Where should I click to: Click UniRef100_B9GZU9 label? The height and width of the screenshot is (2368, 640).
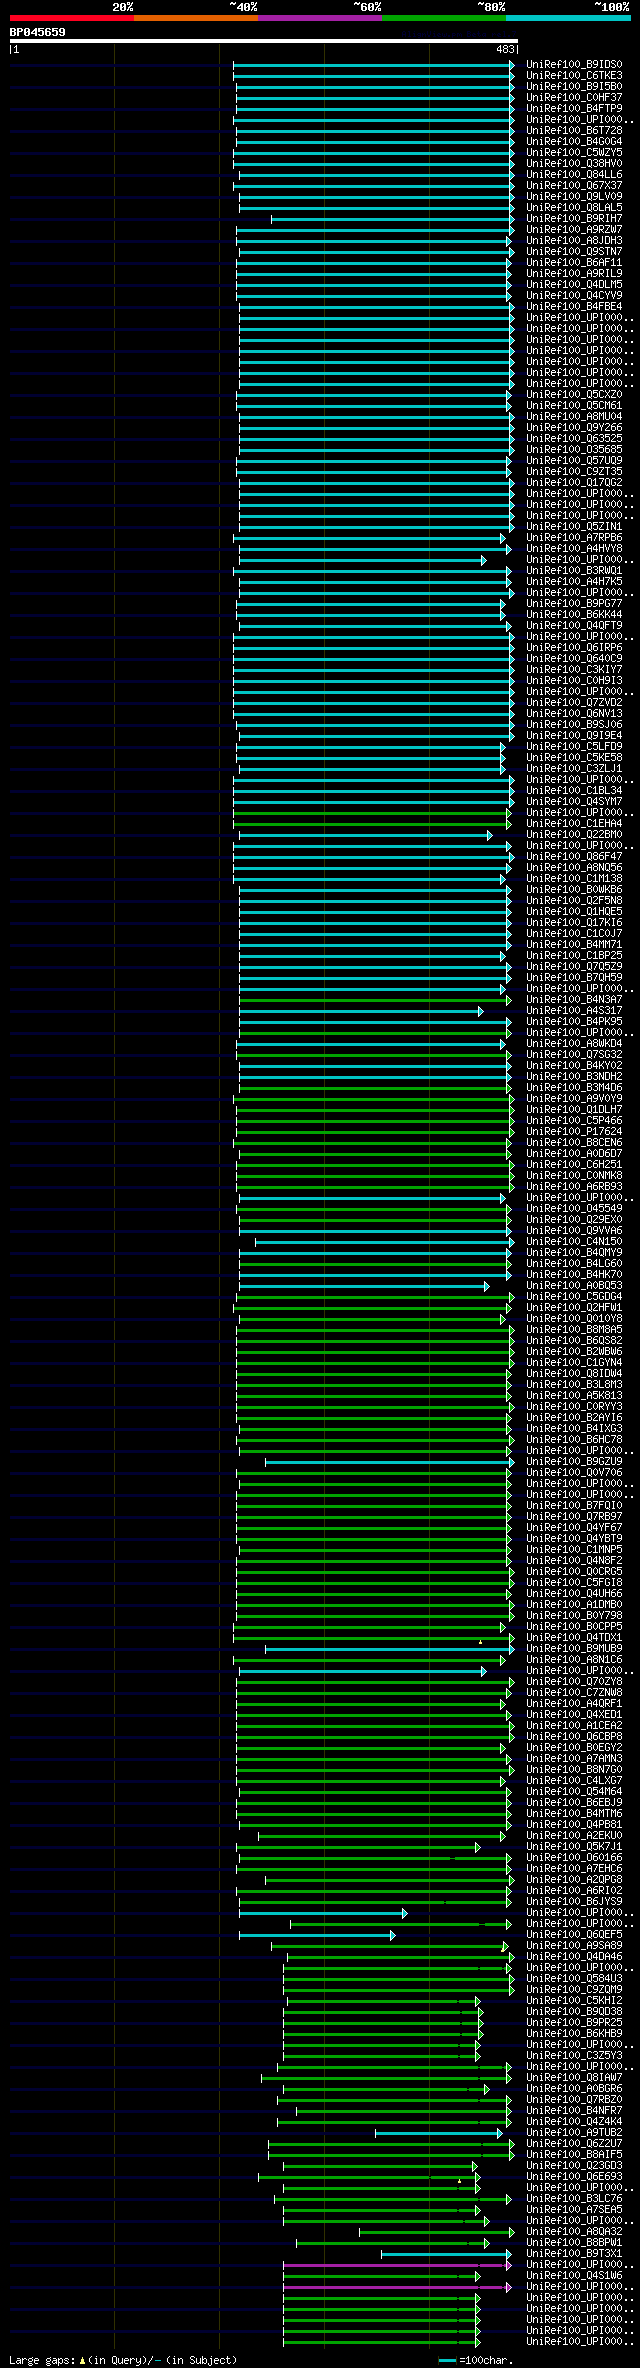[574, 1461]
